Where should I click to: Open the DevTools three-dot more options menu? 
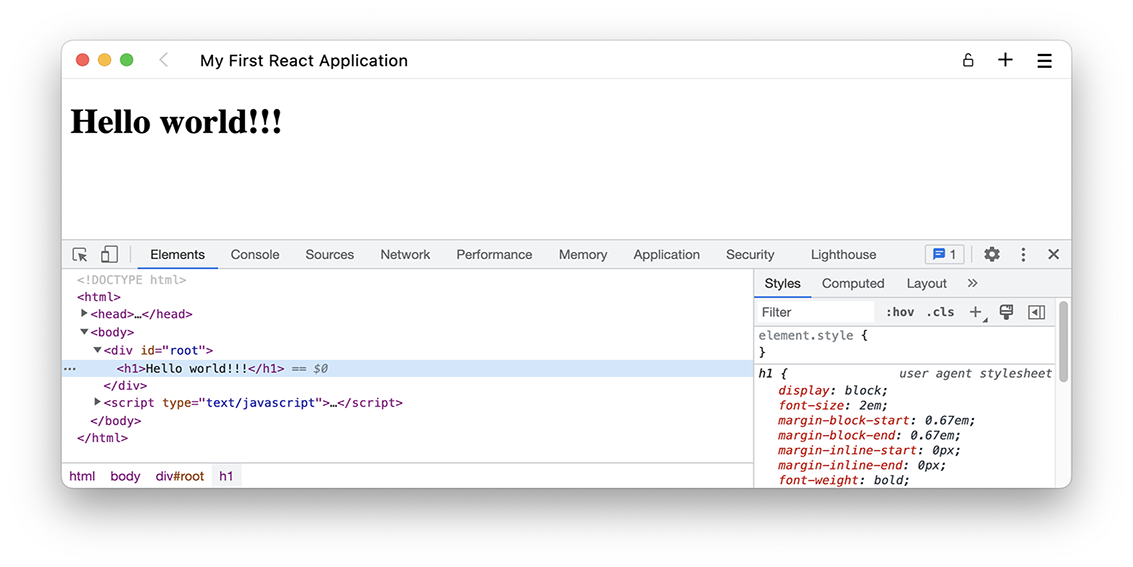tap(1023, 255)
